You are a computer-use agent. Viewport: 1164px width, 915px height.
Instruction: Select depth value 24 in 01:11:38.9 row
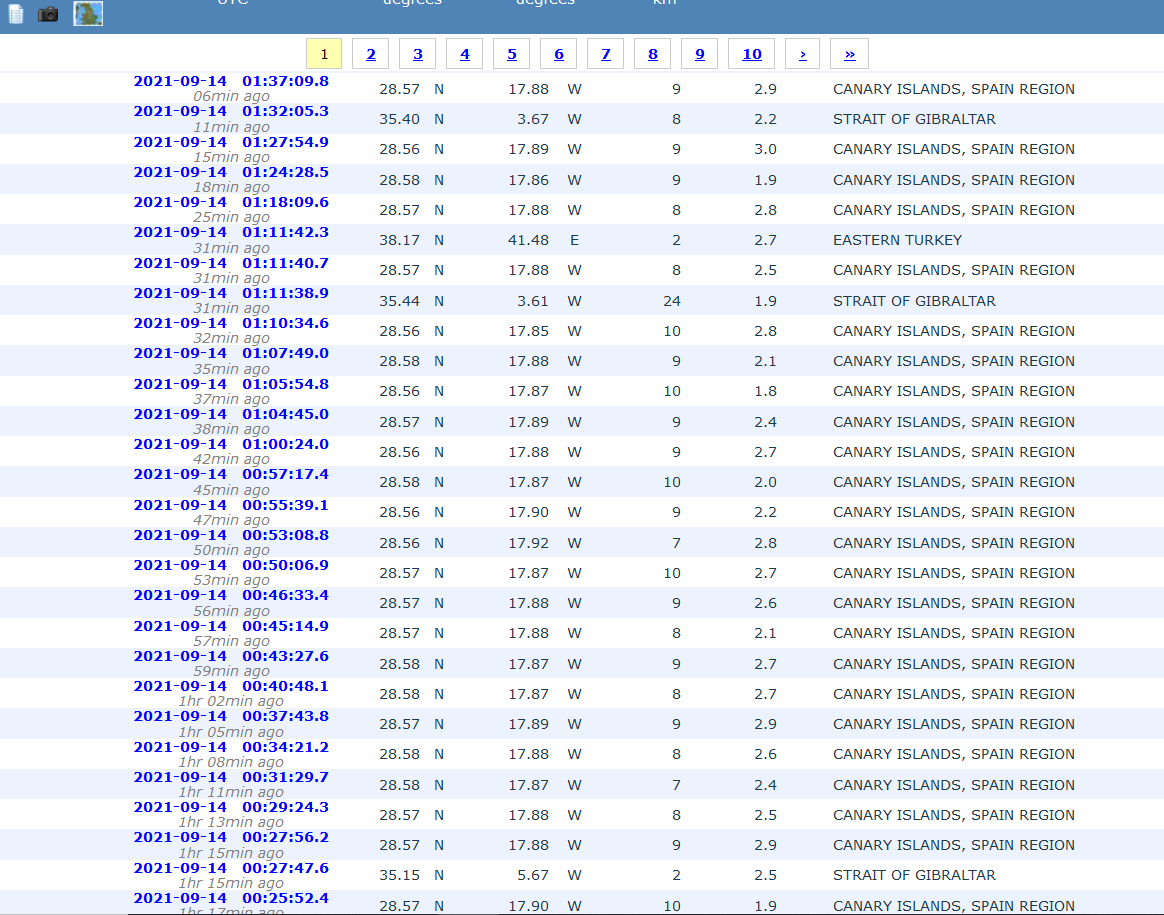pos(672,301)
